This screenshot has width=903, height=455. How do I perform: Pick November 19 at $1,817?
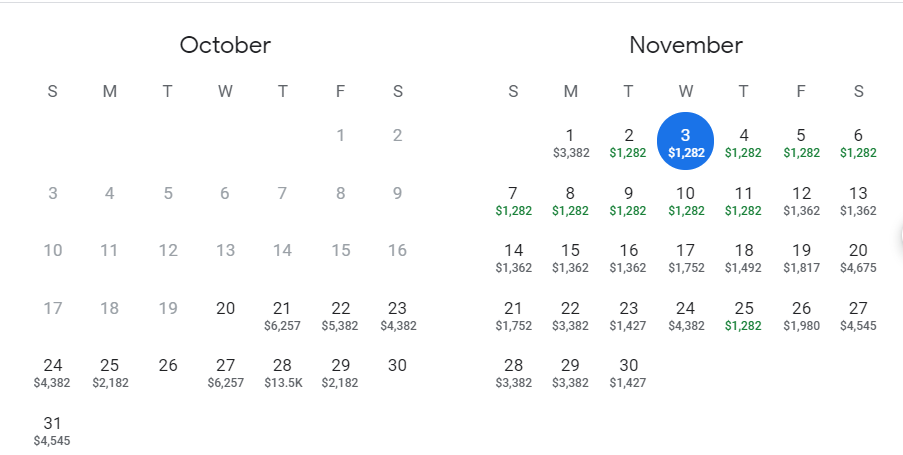pyautogui.click(x=801, y=257)
